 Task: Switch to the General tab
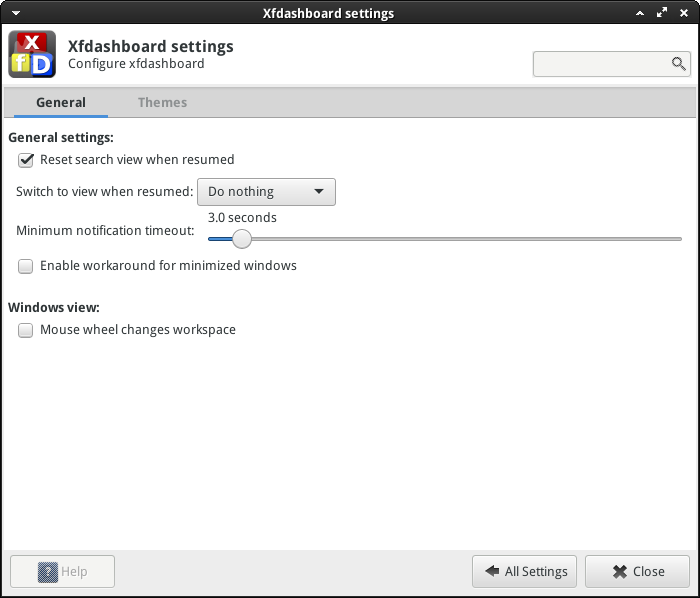coord(61,103)
